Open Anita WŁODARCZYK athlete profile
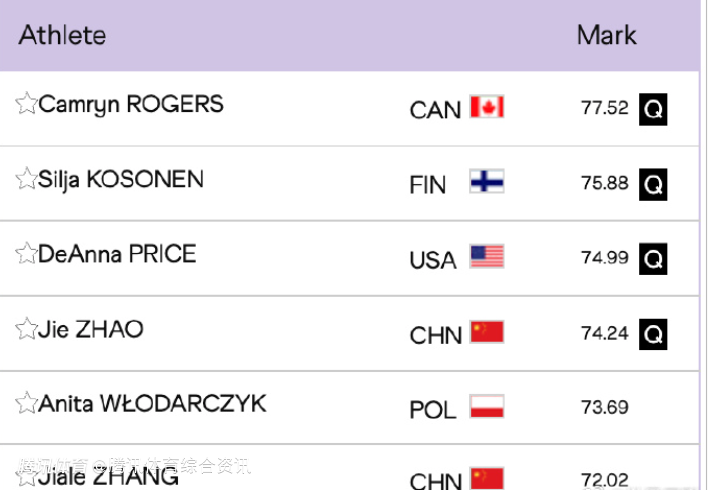708x490 pixels. pyautogui.click(x=152, y=404)
